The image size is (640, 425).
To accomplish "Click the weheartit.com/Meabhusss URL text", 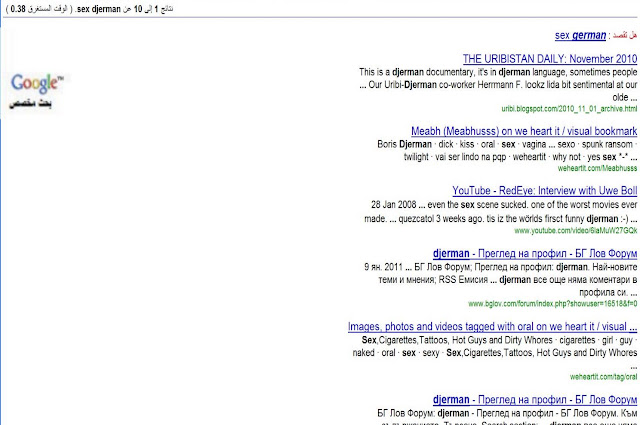I will [597, 168].
